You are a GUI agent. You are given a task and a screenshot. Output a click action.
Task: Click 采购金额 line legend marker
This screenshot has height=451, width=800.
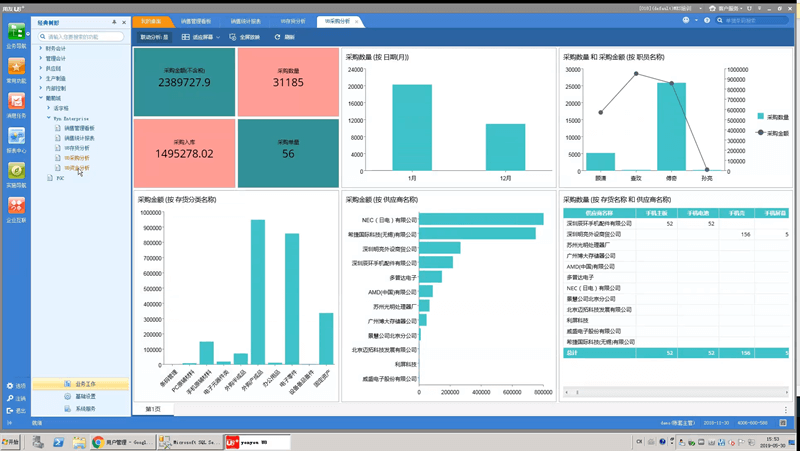760,133
